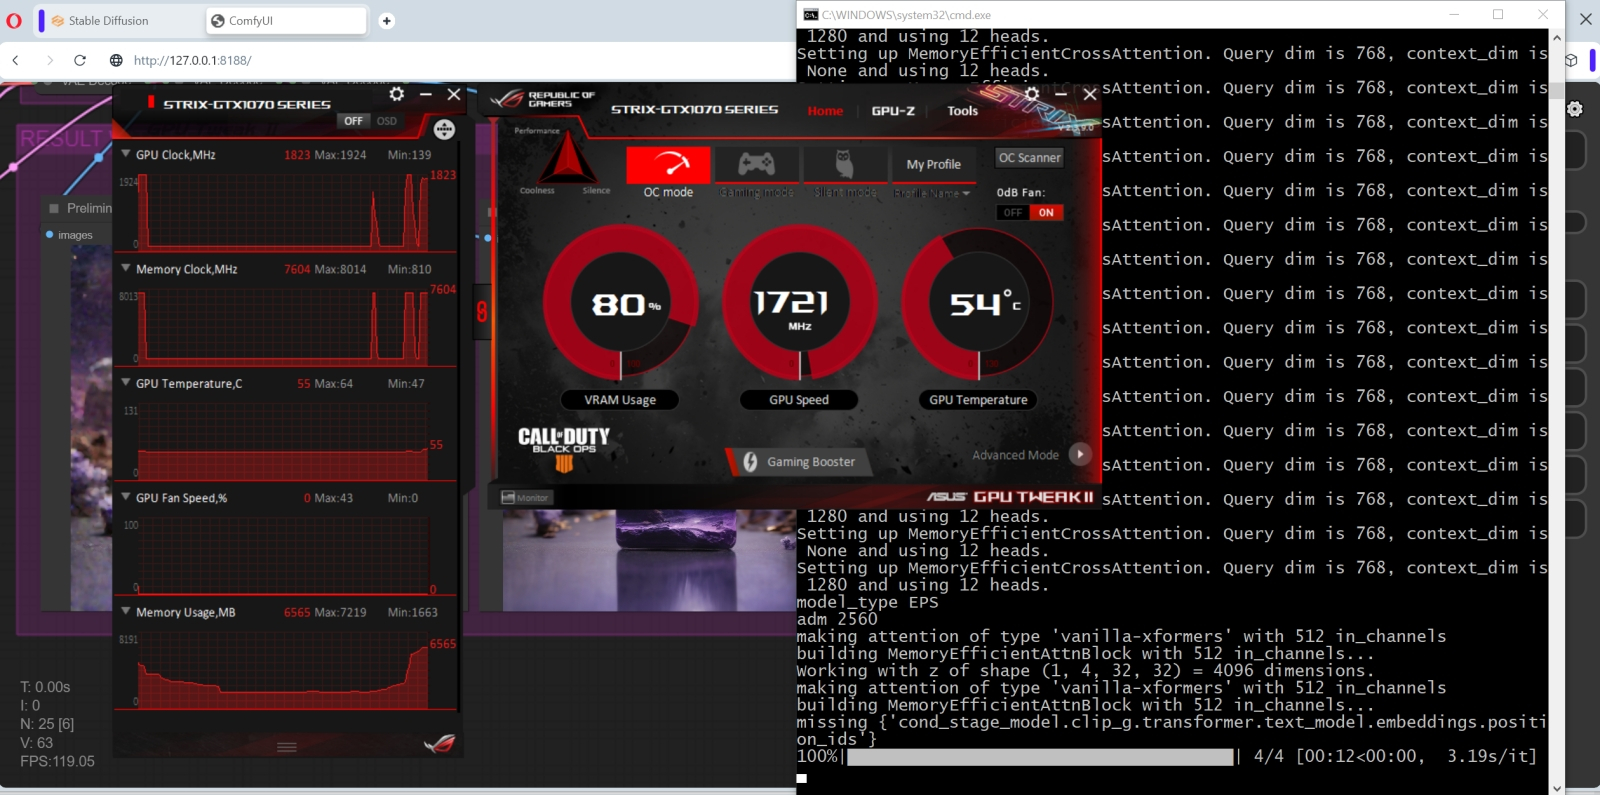Toggle OSD OFF switch in monitor panel

[x=353, y=121]
